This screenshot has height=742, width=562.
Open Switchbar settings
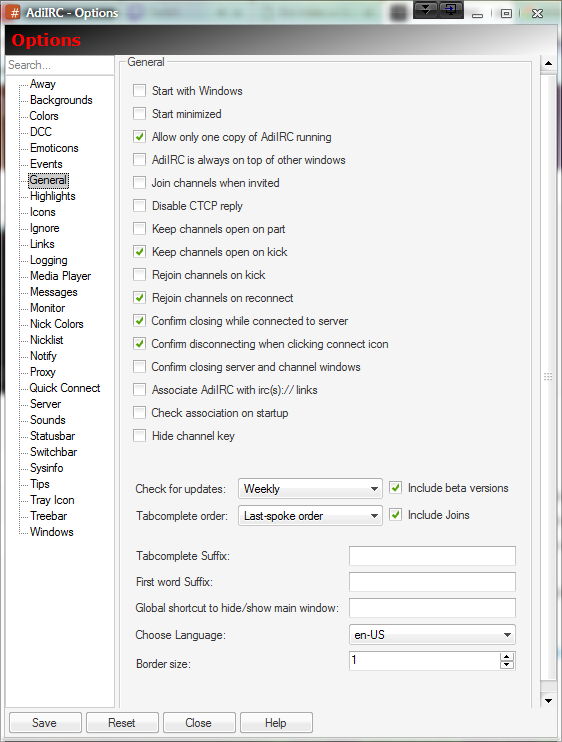tap(53, 452)
